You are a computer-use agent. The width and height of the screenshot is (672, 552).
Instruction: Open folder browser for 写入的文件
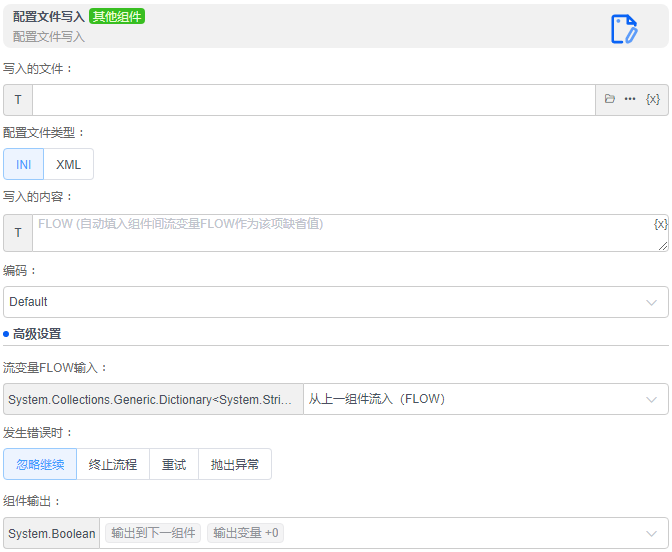610,100
